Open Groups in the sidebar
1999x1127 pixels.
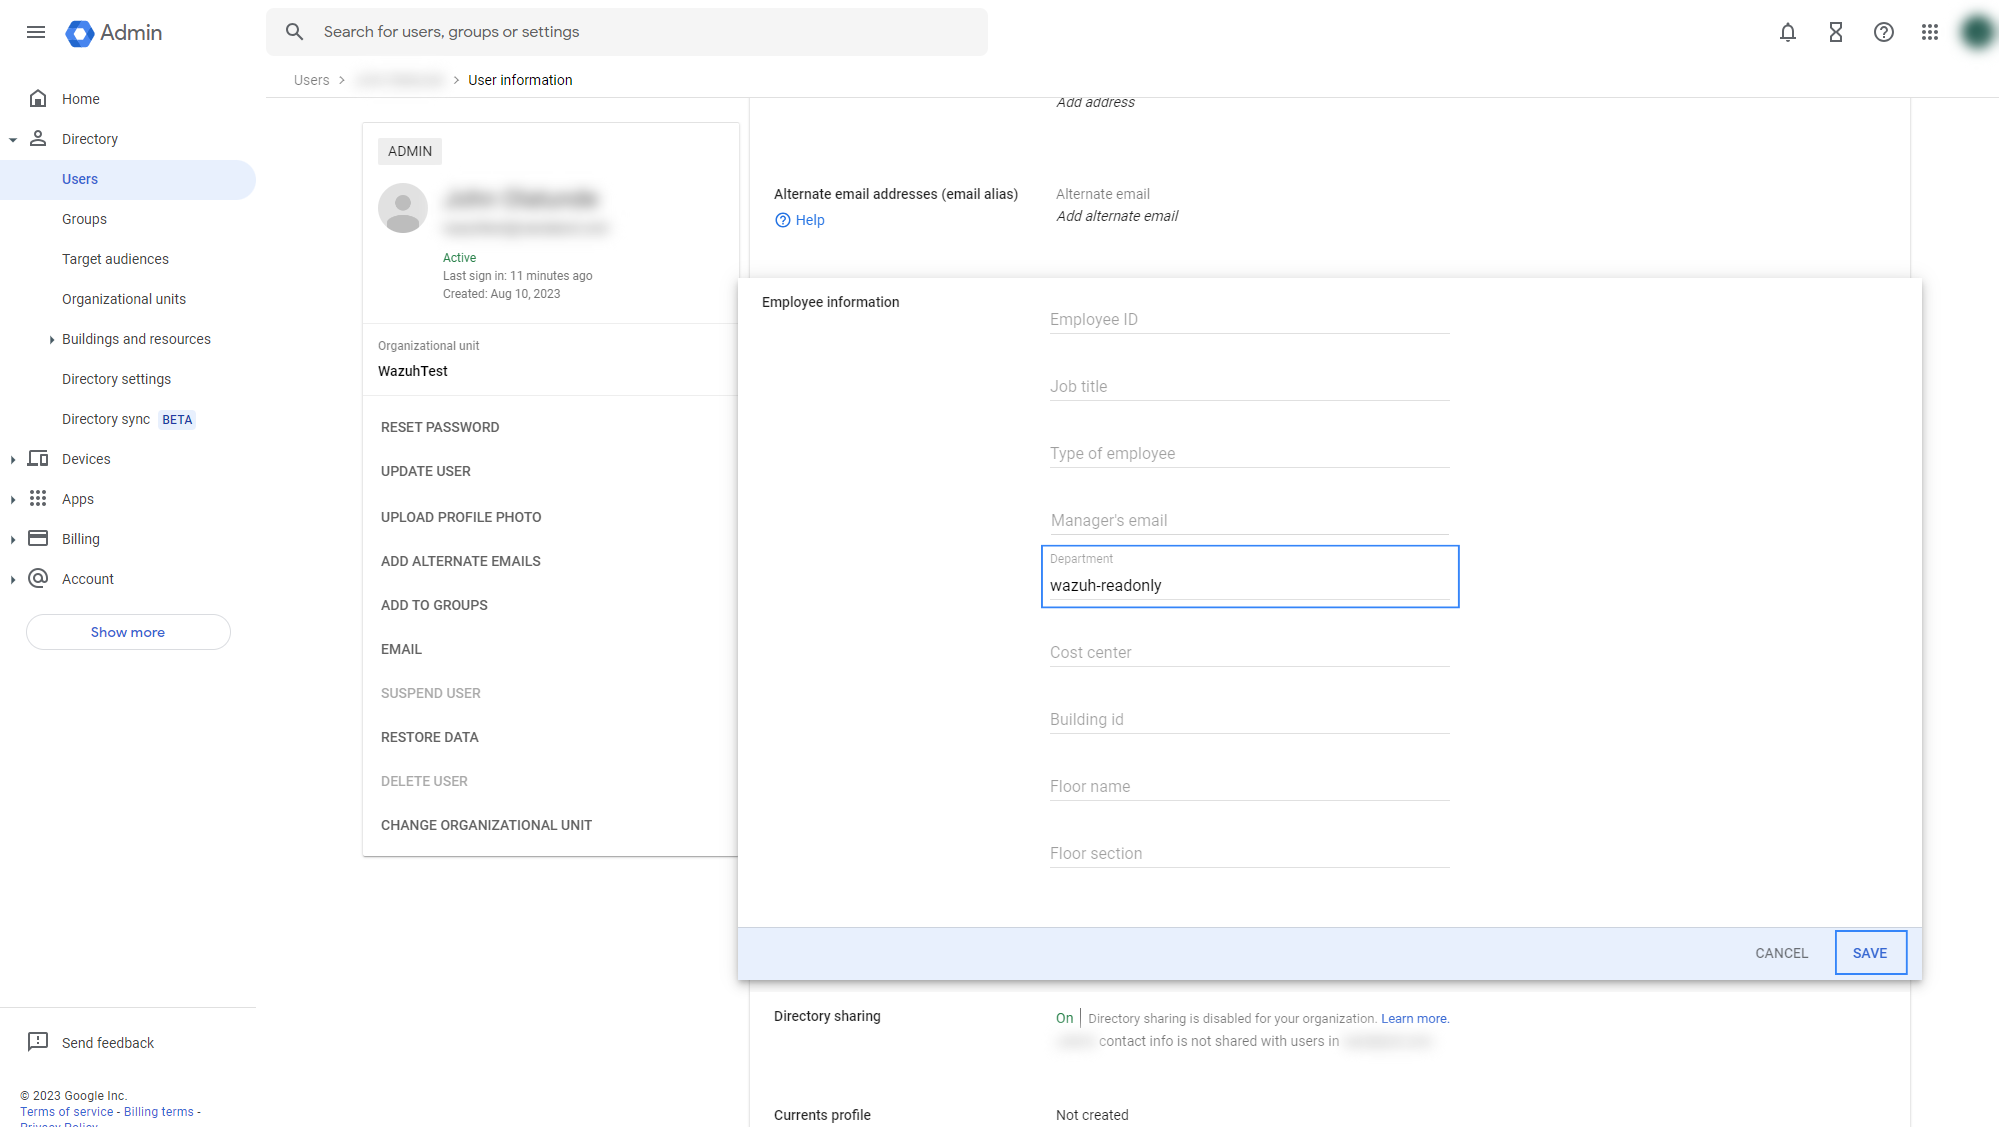pyautogui.click(x=84, y=219)
